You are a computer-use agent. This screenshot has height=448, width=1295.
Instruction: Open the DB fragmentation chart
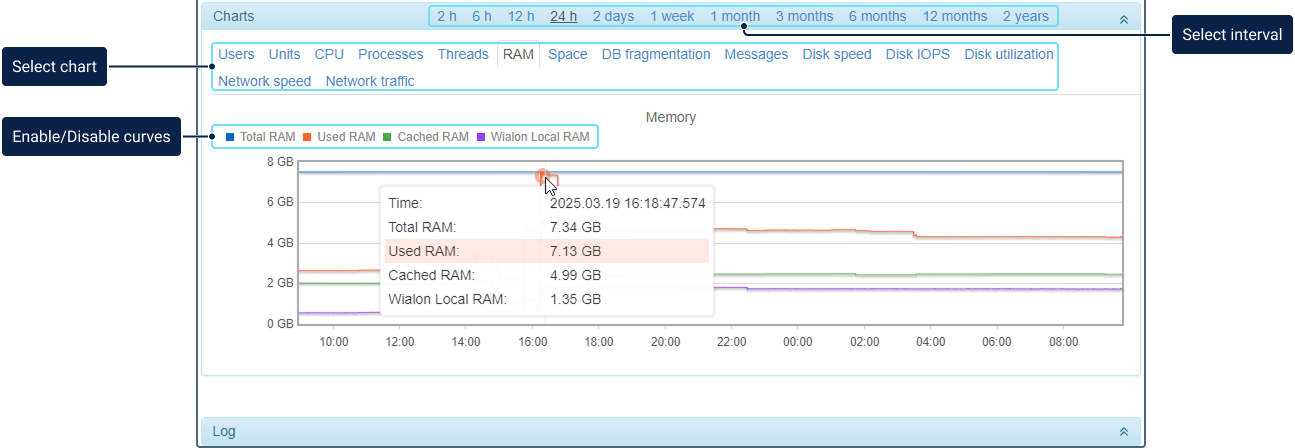coord(656,54)
